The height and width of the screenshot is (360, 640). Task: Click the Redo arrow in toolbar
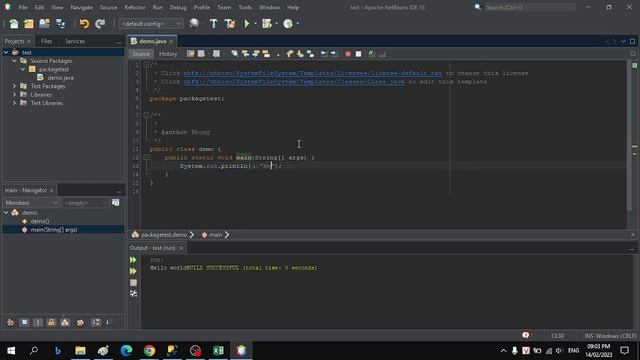(x=100, y=24)
